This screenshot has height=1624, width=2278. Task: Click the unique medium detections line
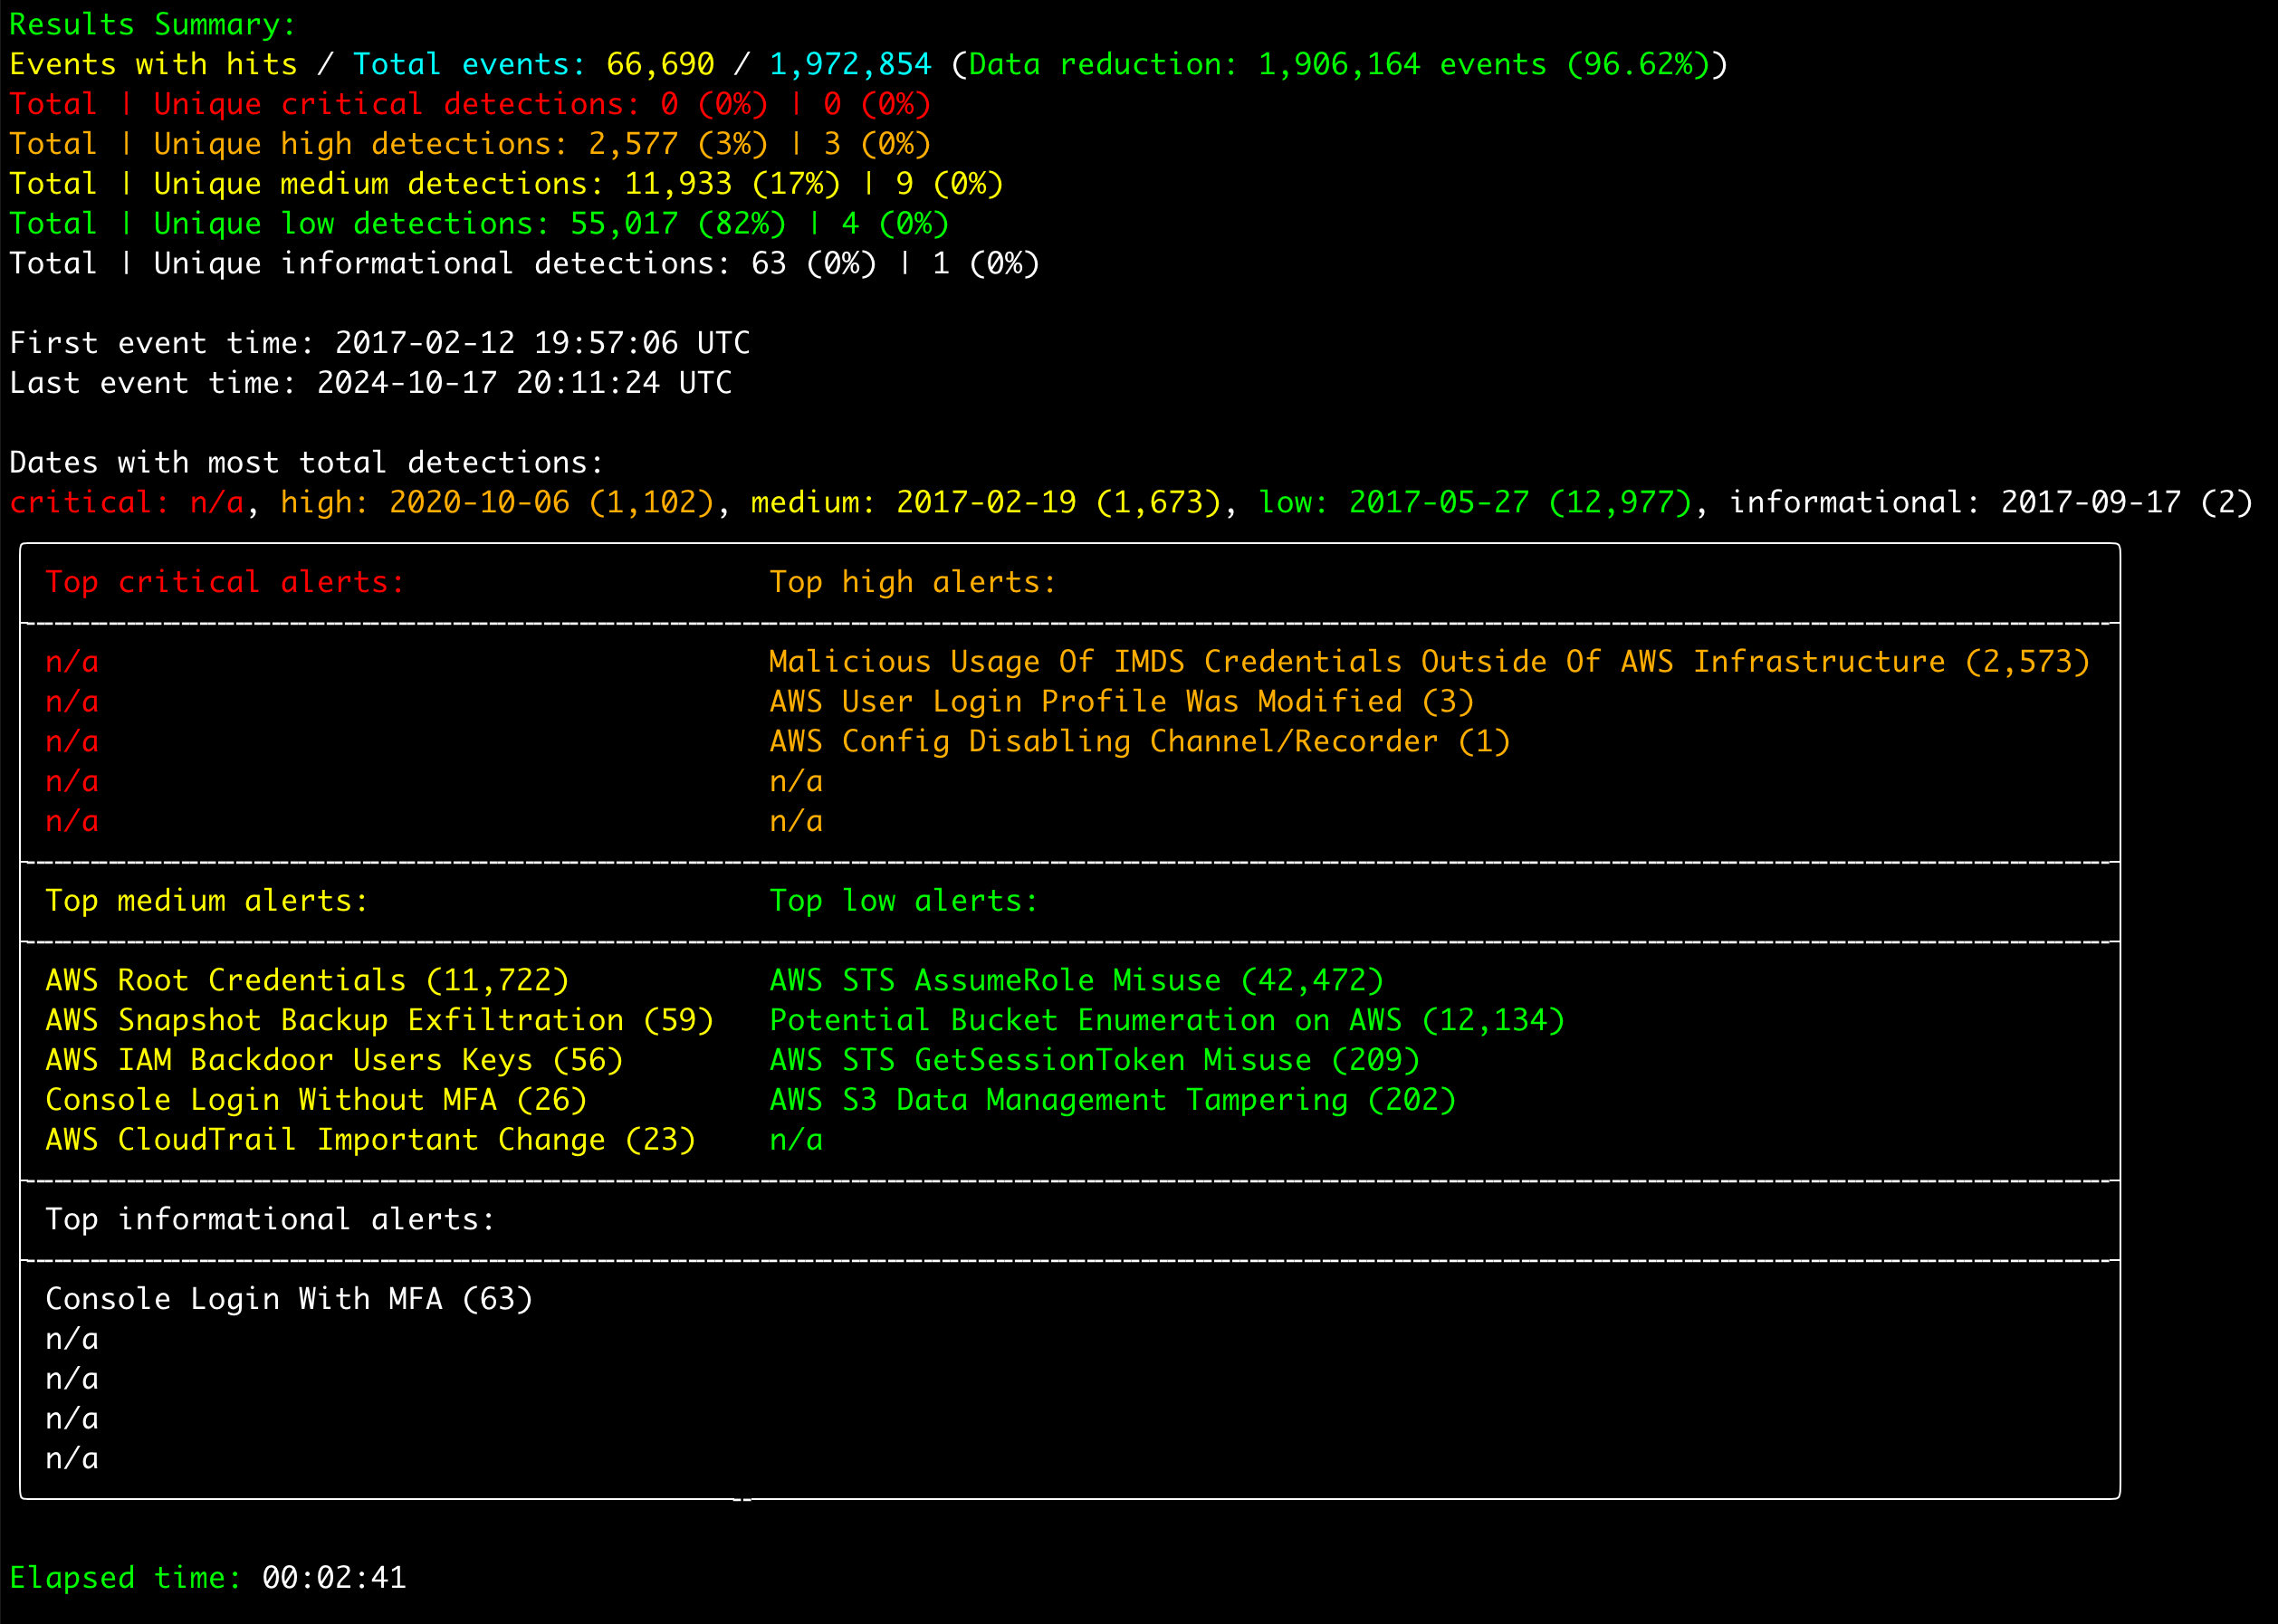pos(505,184)
